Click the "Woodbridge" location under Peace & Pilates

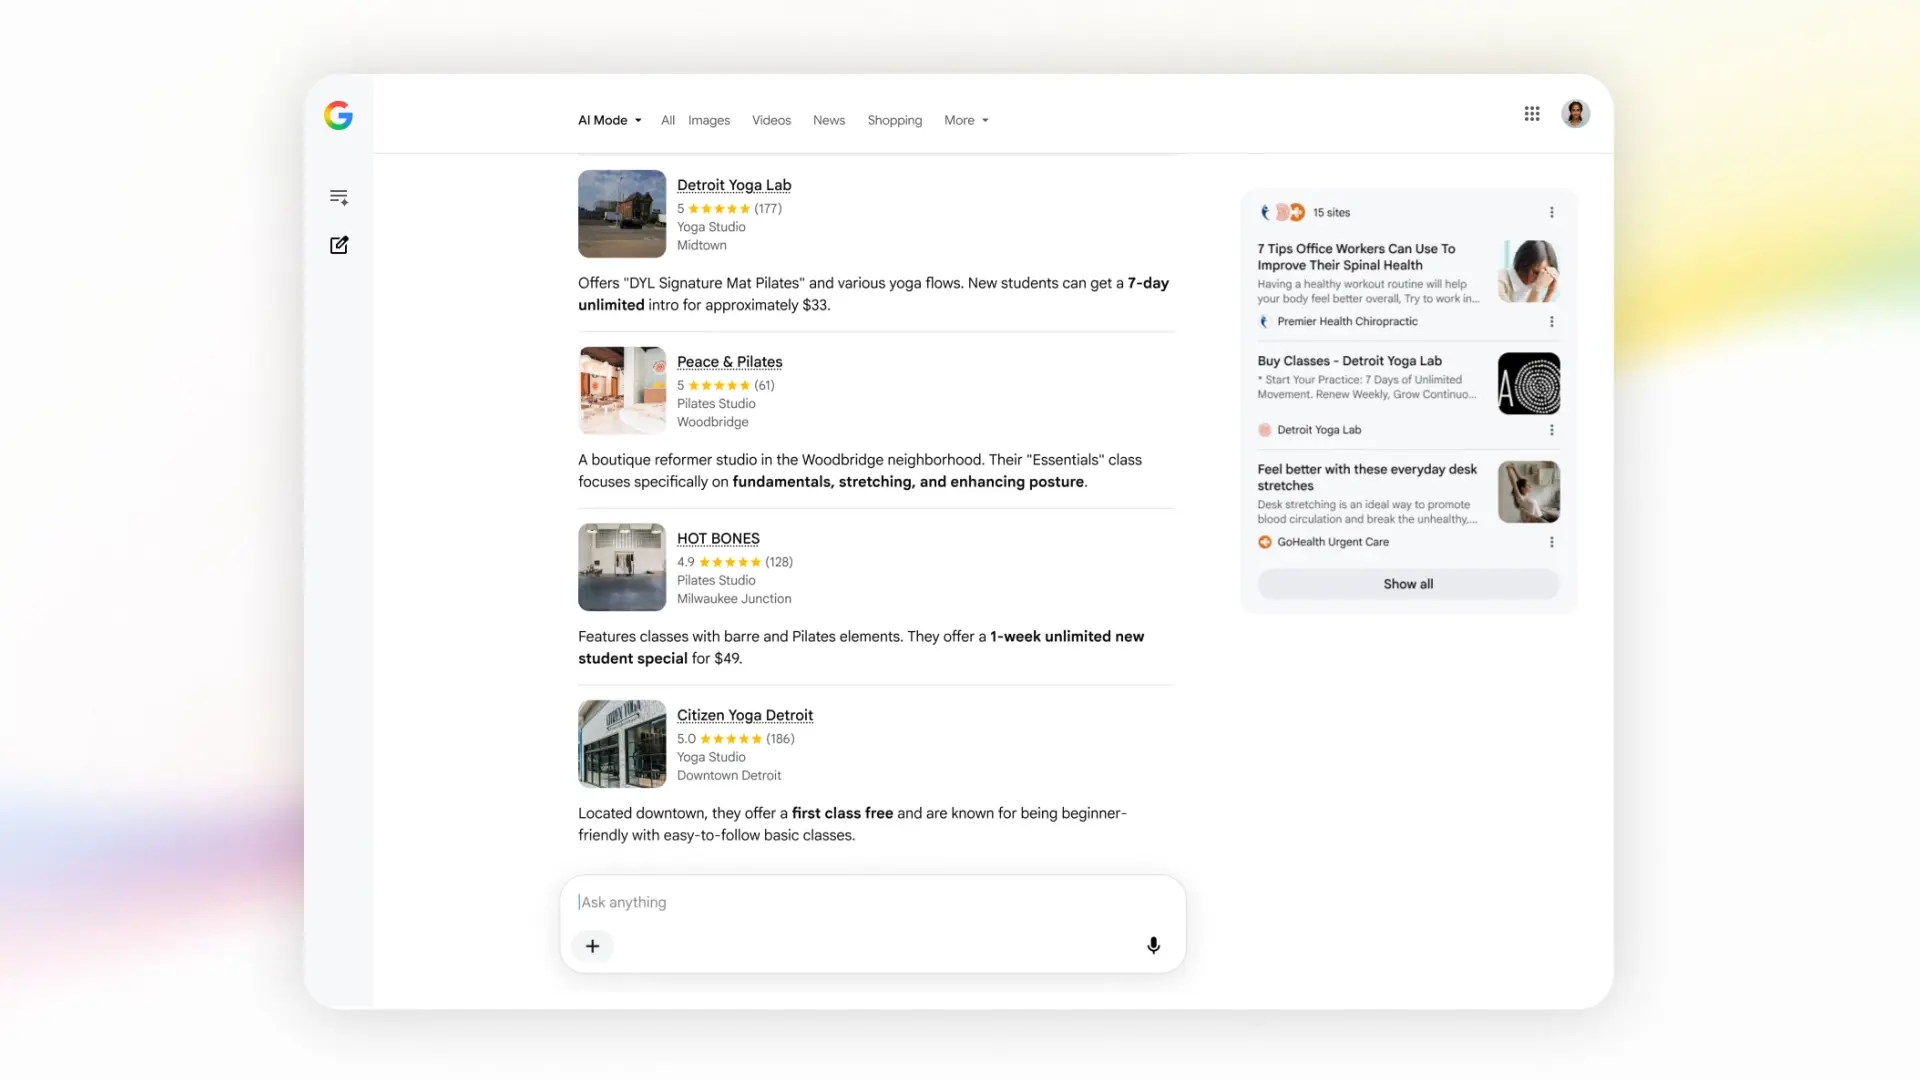[x=712, y=422]
